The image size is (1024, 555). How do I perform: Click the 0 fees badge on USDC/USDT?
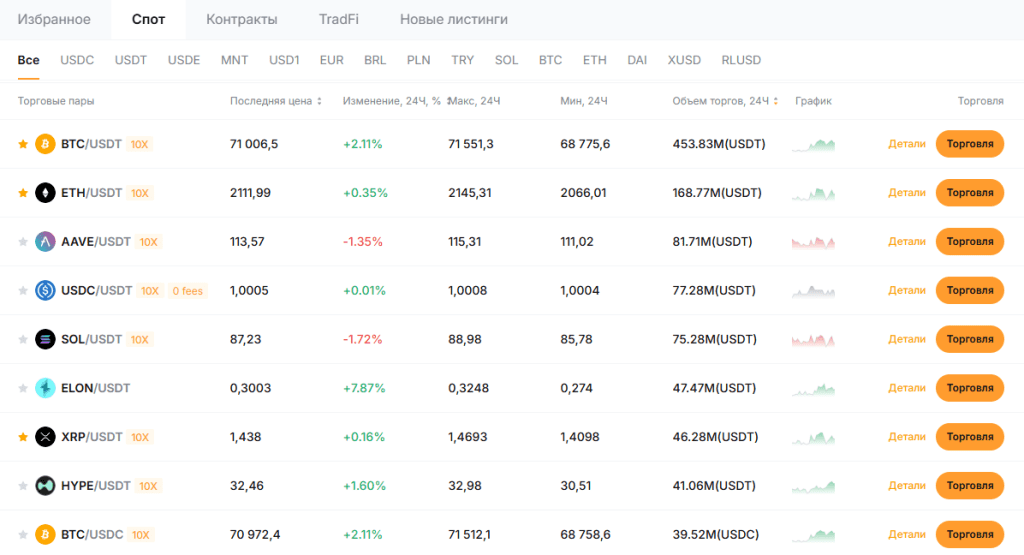[187, 291]
